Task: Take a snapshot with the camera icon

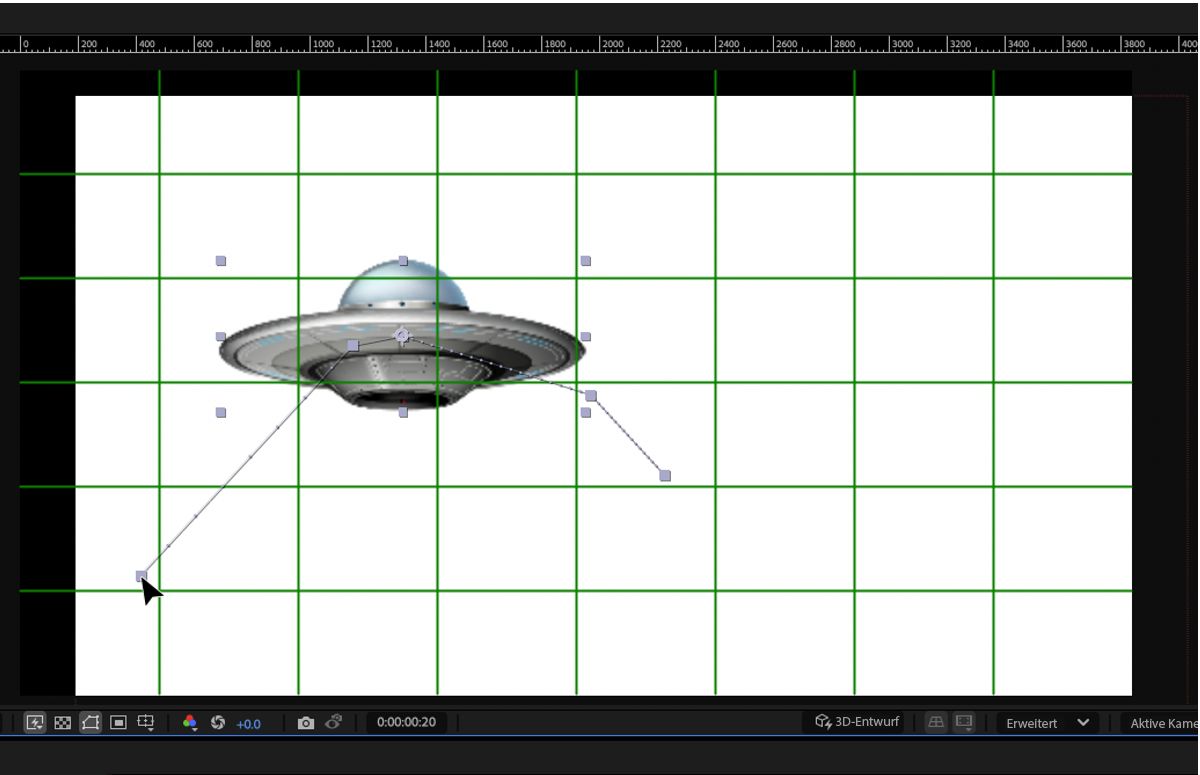Action: click(x=306, y=722)
